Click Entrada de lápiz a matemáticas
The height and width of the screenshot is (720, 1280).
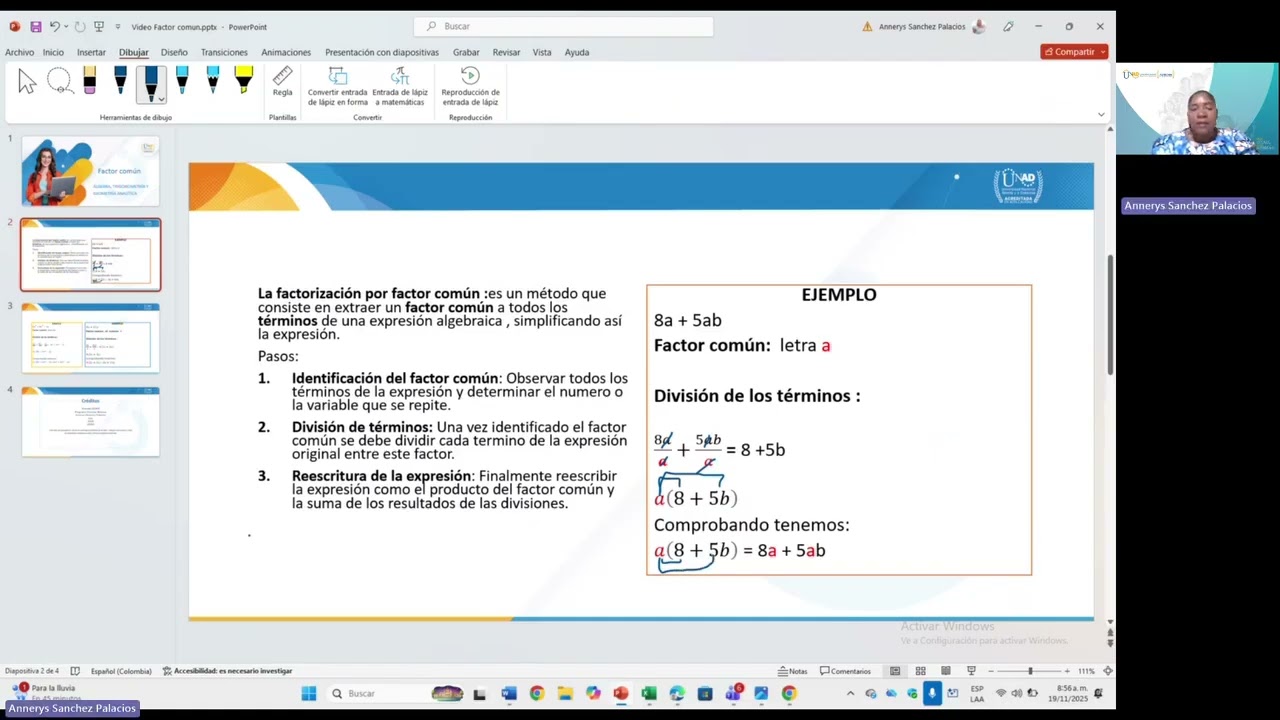pyautogui.click(x=400, y=86)
